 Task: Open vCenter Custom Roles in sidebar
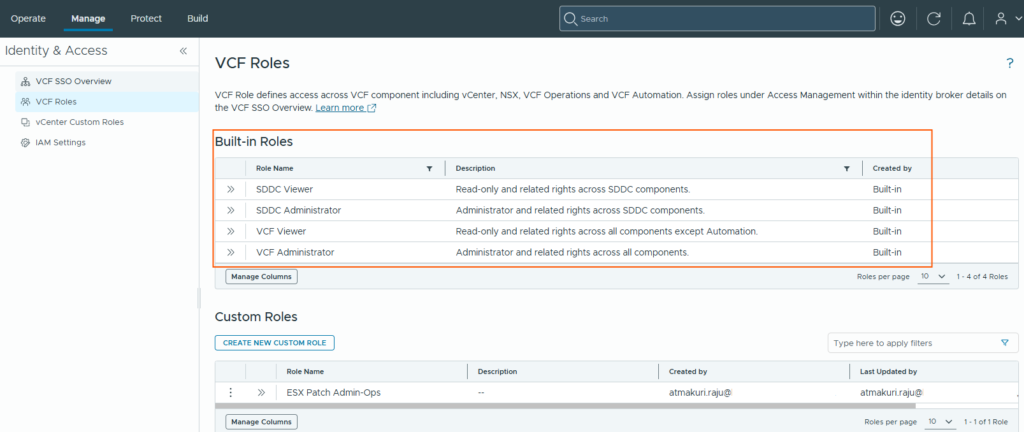point(107,122)
